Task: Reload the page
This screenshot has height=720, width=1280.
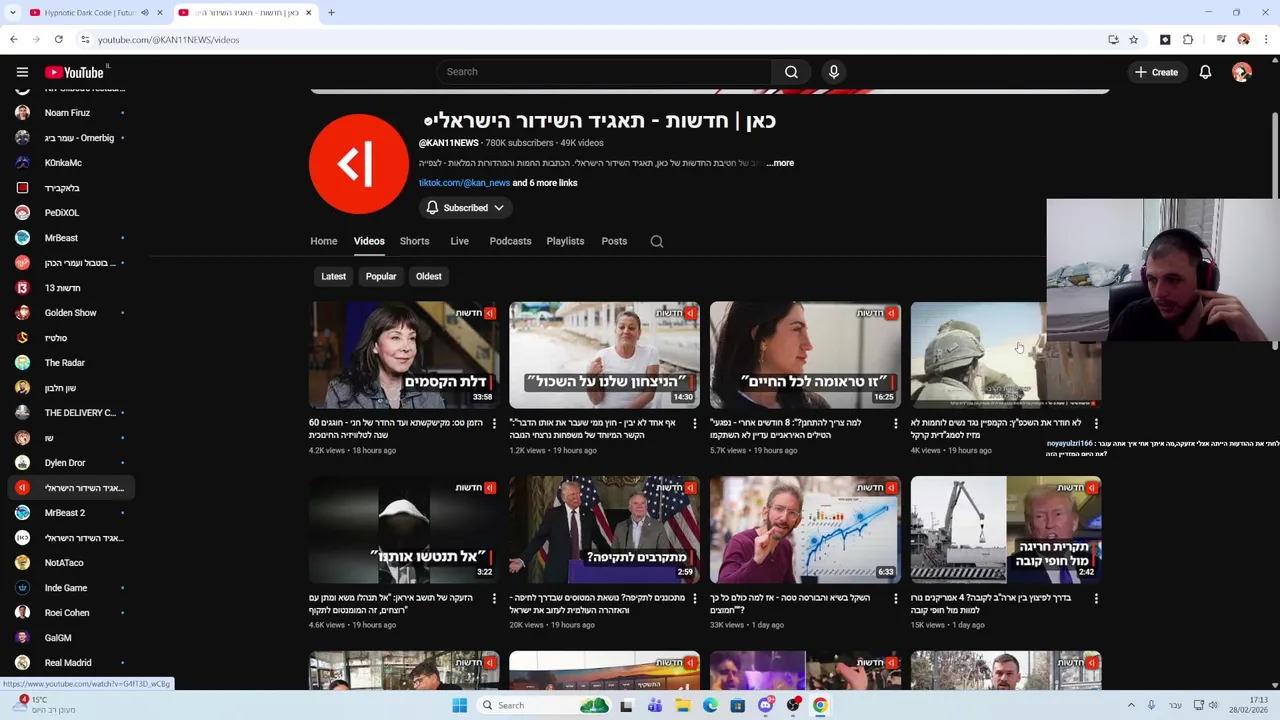Action: 59,40
